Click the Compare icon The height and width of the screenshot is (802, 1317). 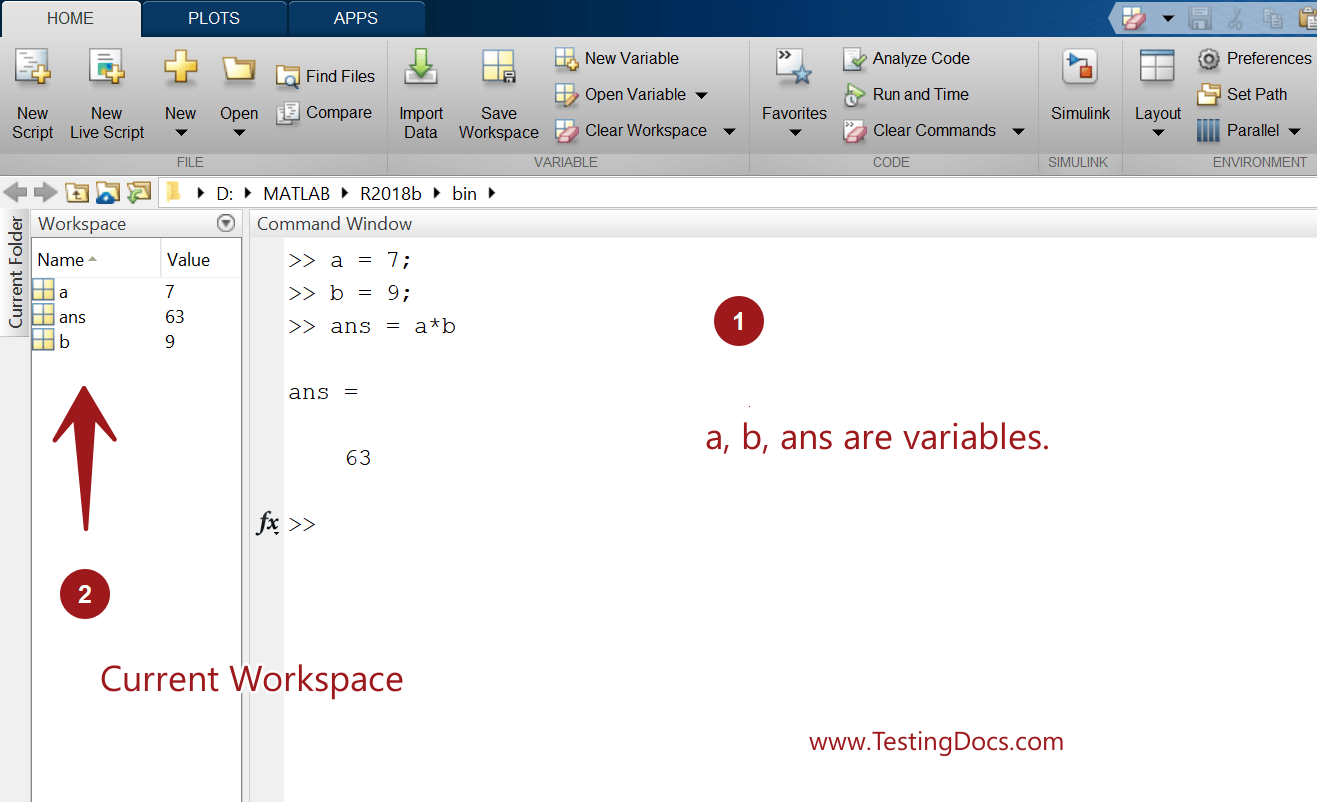click(325, 112)
